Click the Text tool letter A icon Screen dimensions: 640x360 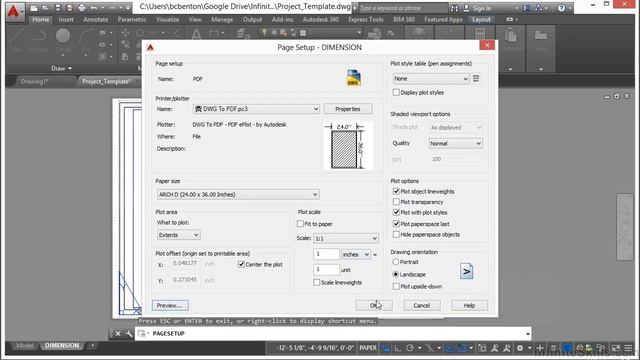click(x=196, y=35)
